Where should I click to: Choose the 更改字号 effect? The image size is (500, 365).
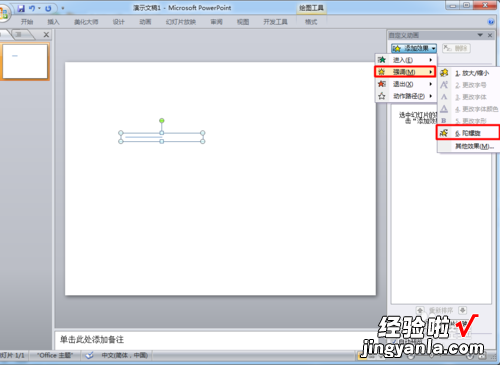click(469, 85)
